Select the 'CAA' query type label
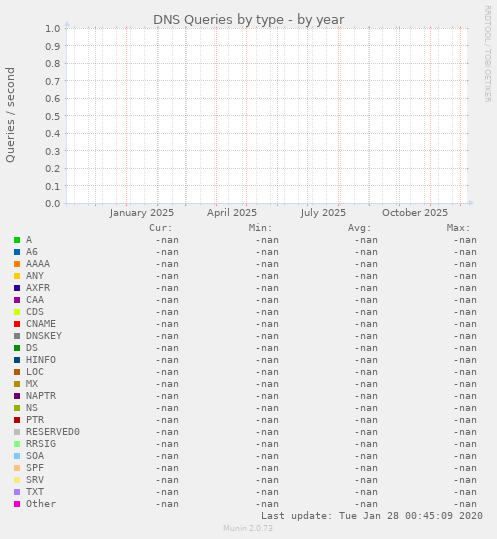This screenshot has height=539, width=497. 35,300
